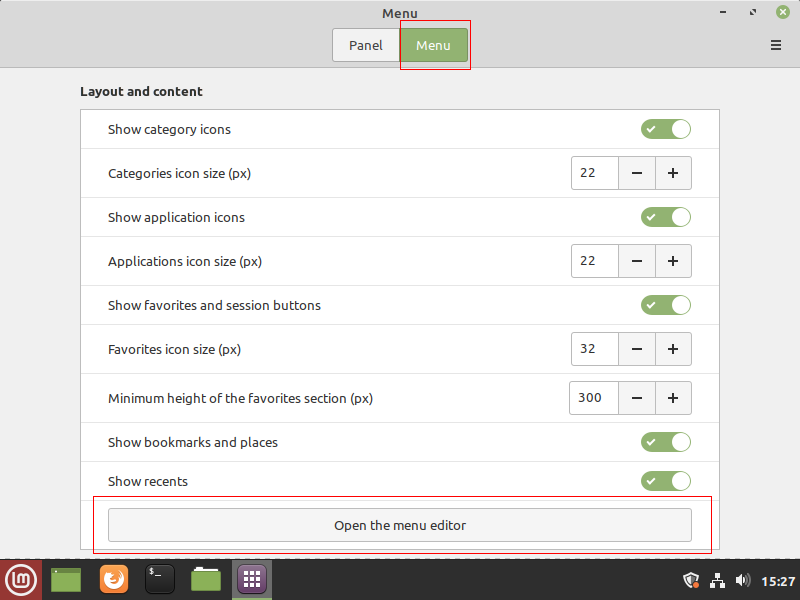This screenshot has width=800, height=600.
Task: Decrease Applications icon size
Action: [x=637, y=261]
